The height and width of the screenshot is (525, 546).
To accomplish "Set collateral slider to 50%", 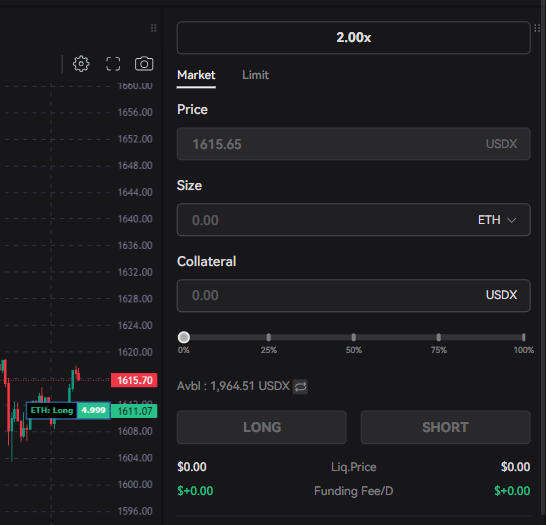I will 353,337.
